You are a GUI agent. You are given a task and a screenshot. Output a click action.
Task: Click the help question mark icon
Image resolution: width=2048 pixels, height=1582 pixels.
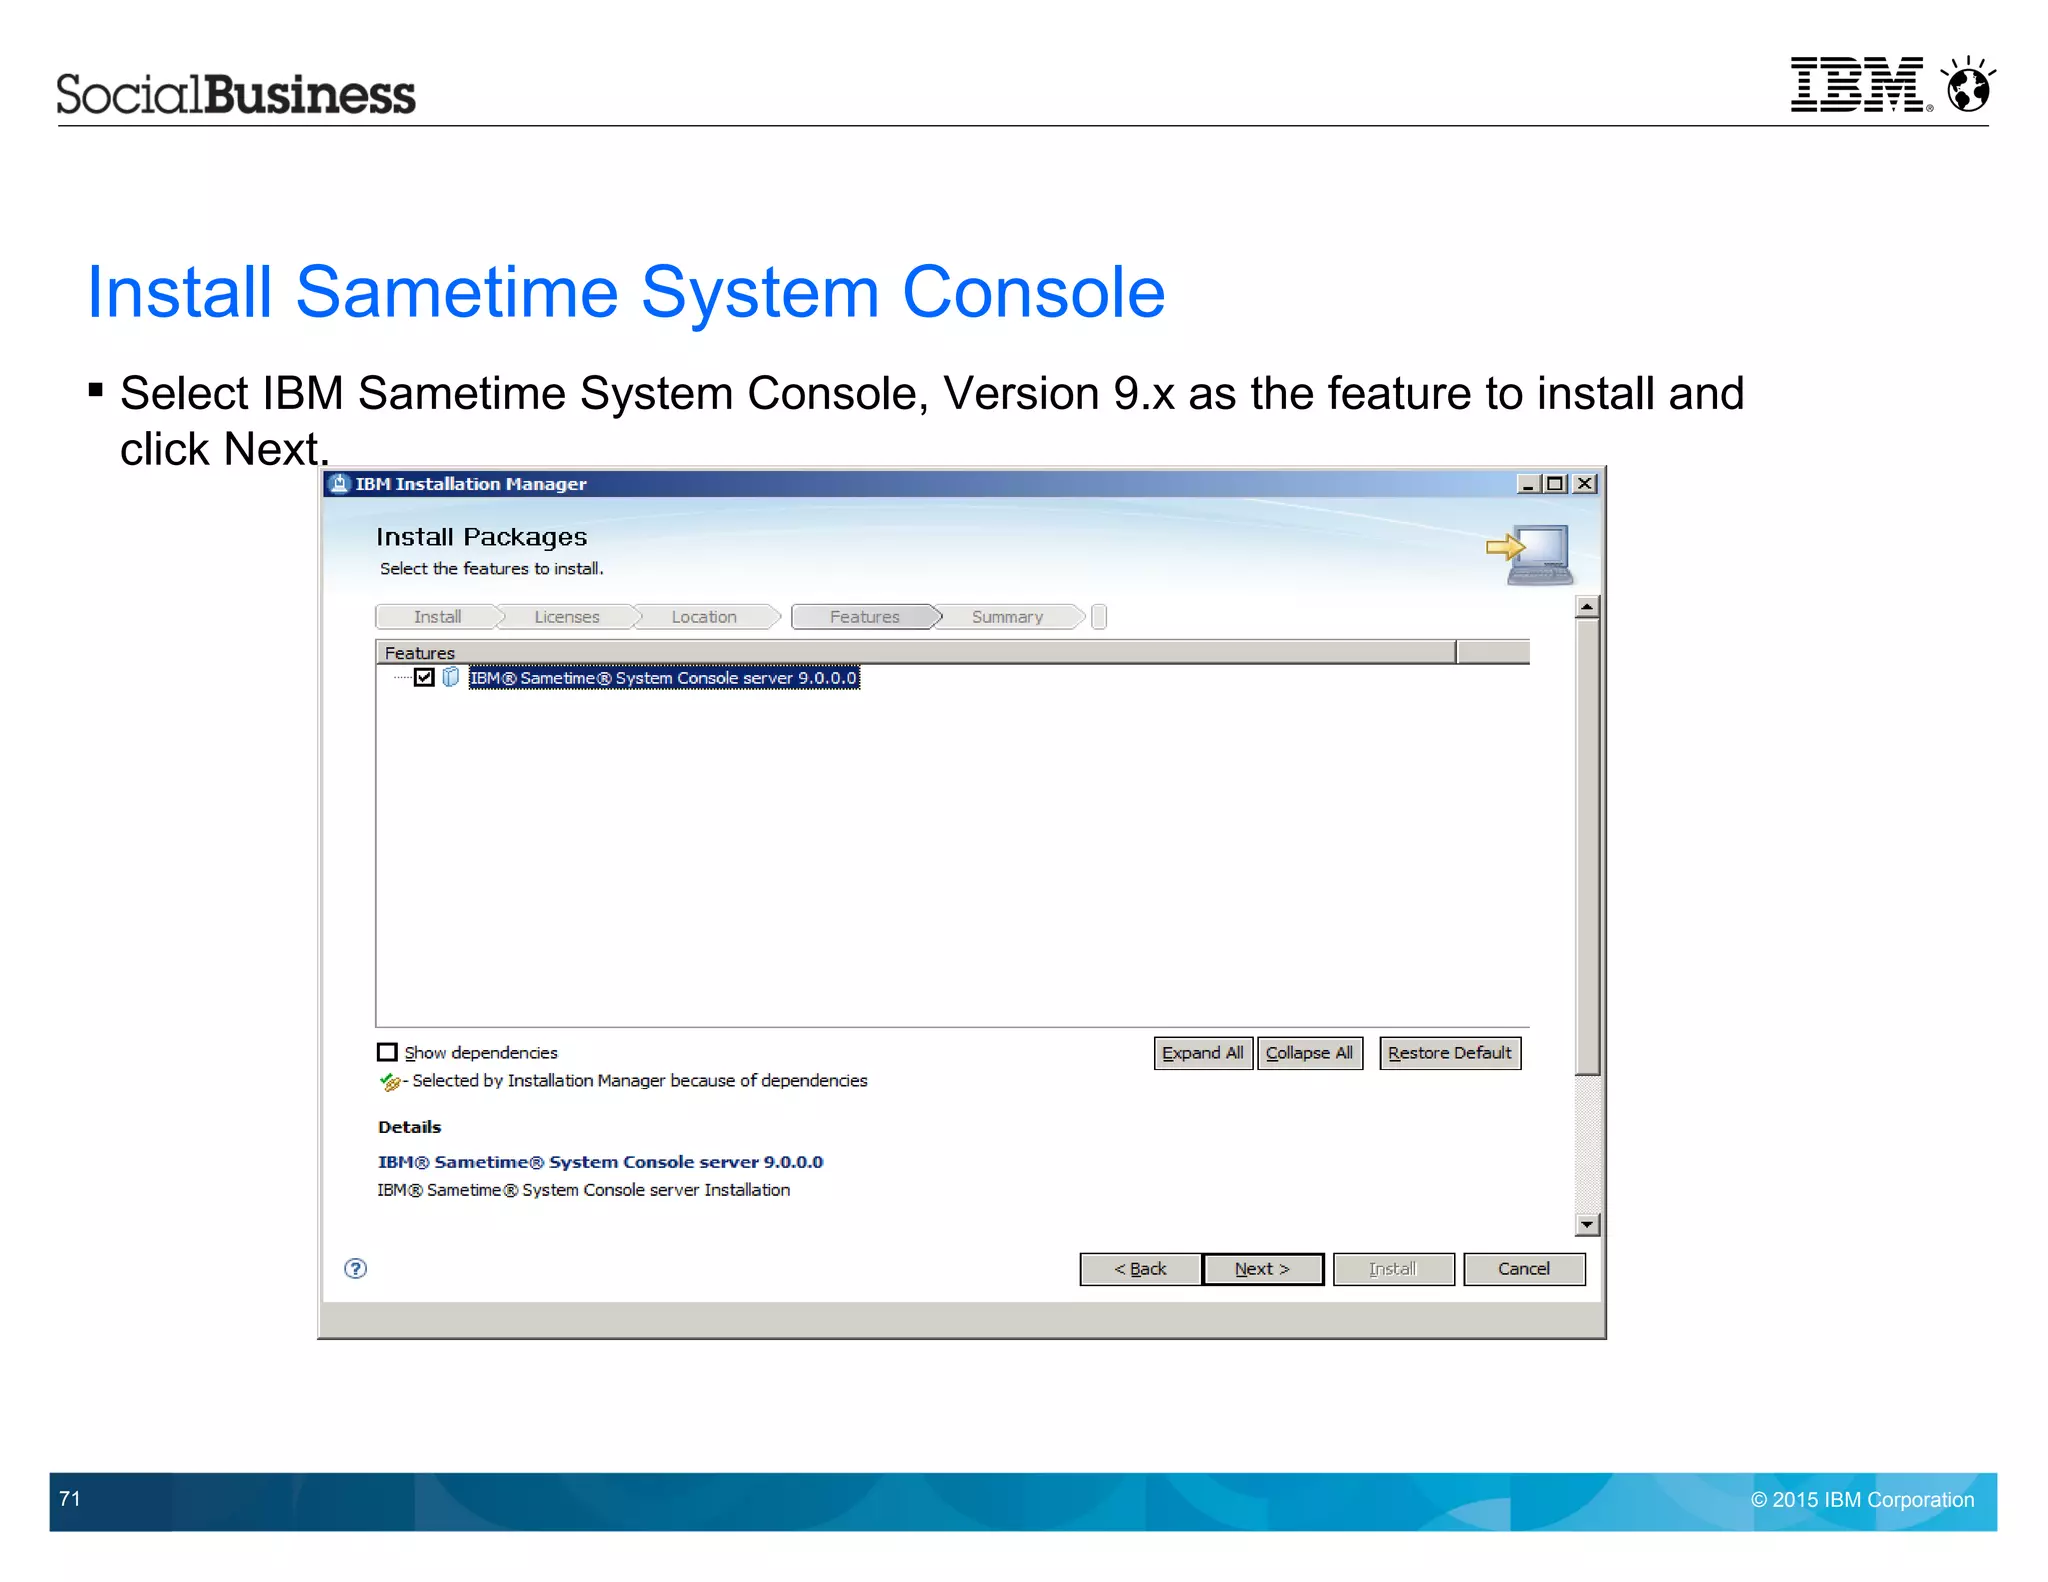tap(355, 1269)
